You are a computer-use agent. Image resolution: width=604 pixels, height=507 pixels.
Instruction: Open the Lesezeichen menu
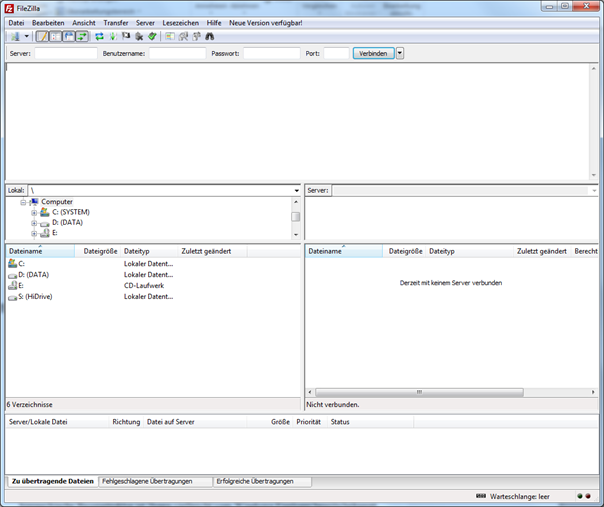180,22
